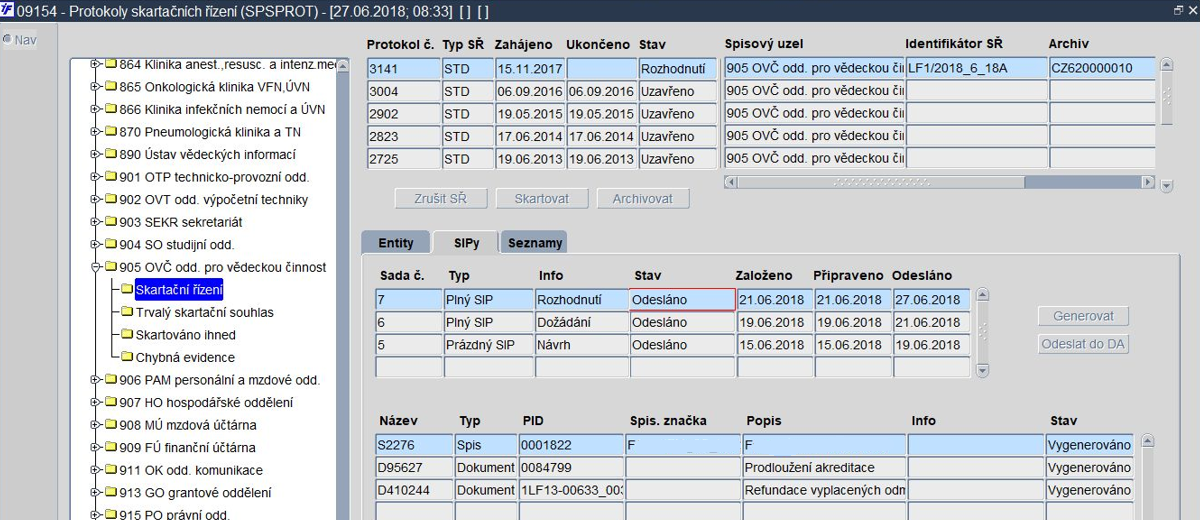This screenshot has width=1200, height=520.
Task: Click the application icon in the title bar
Action: (9, 9)
